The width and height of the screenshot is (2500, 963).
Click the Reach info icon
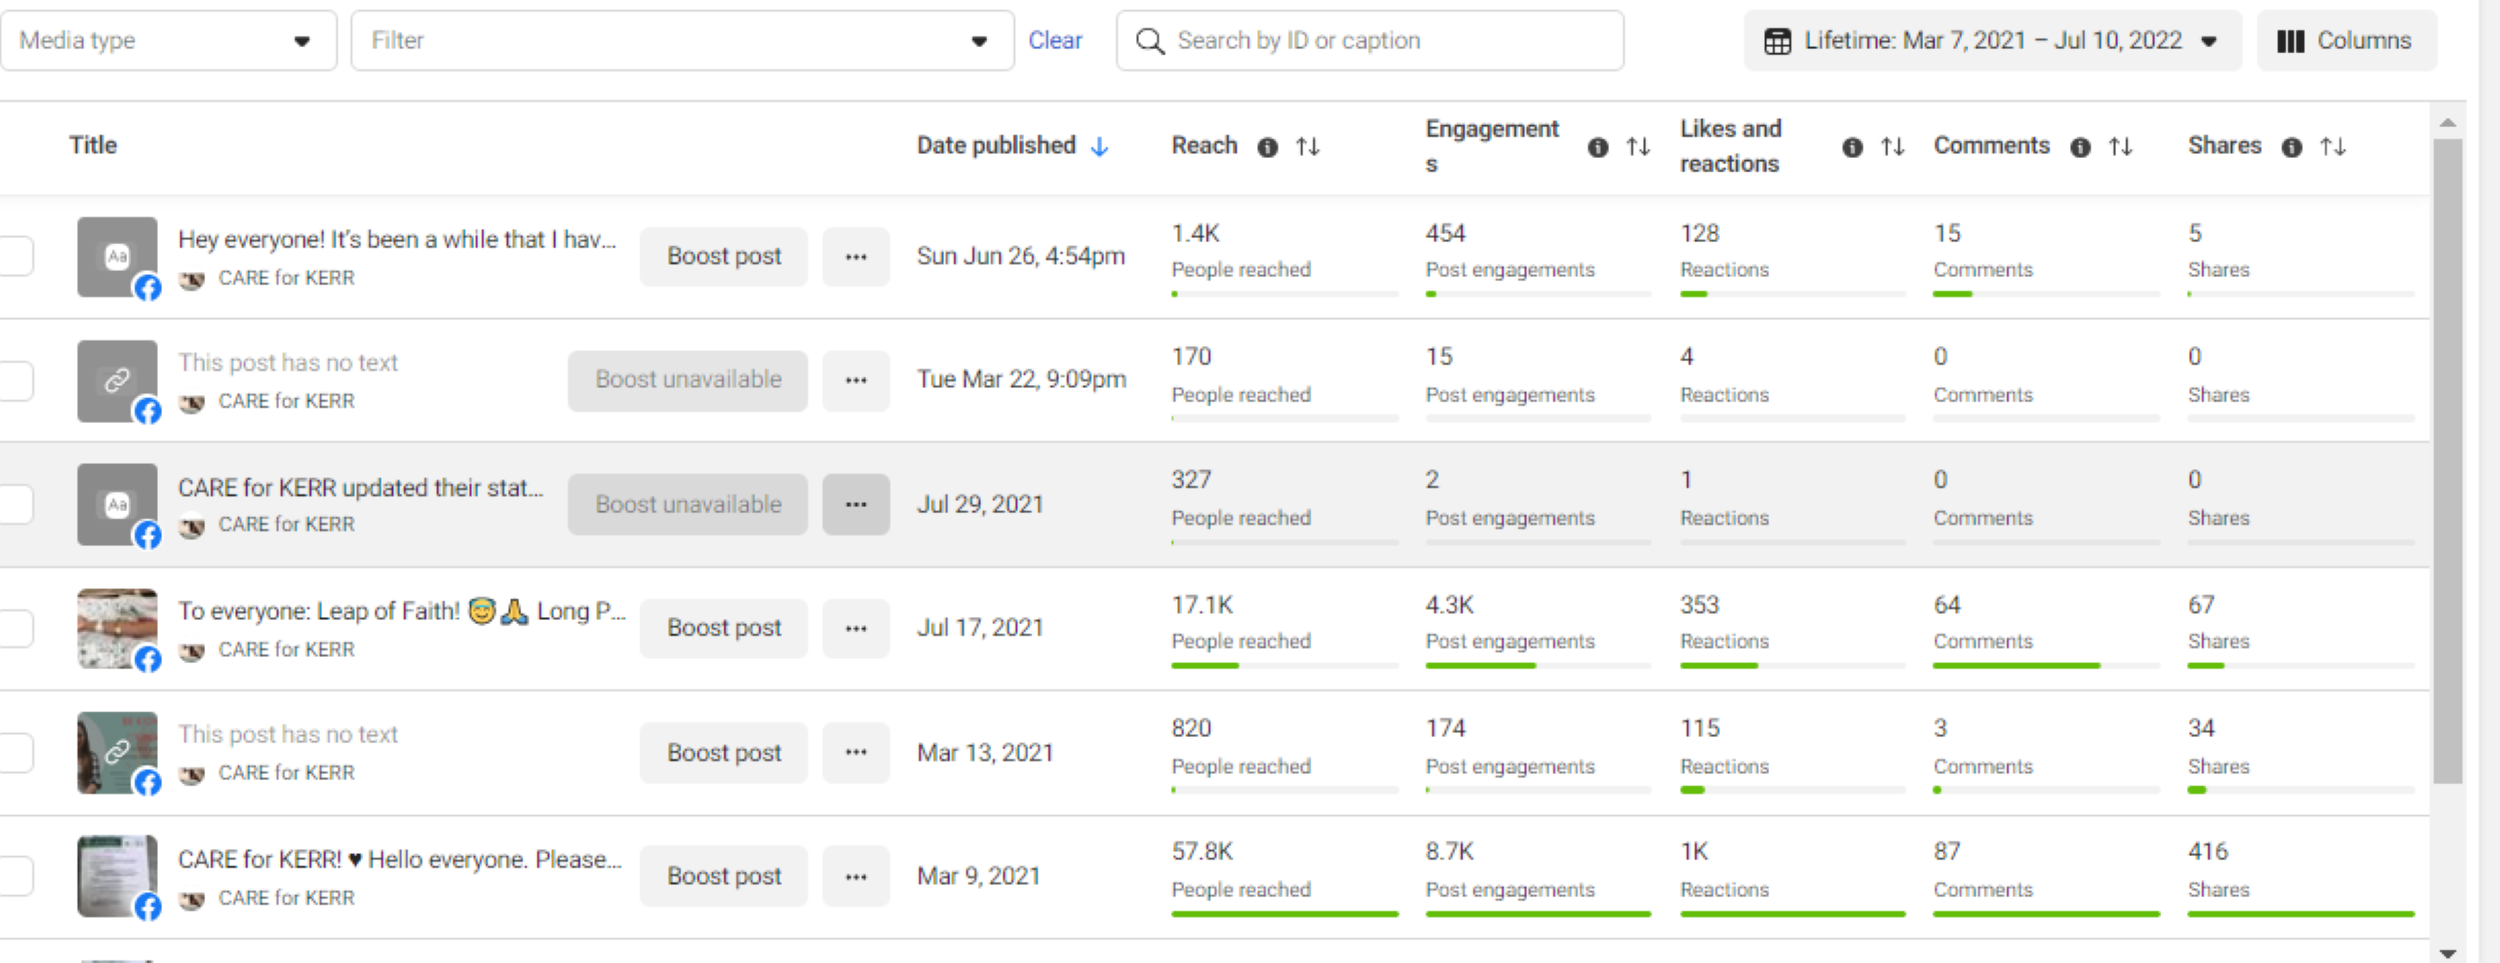pyautogui.click(x=1267, y=147)
